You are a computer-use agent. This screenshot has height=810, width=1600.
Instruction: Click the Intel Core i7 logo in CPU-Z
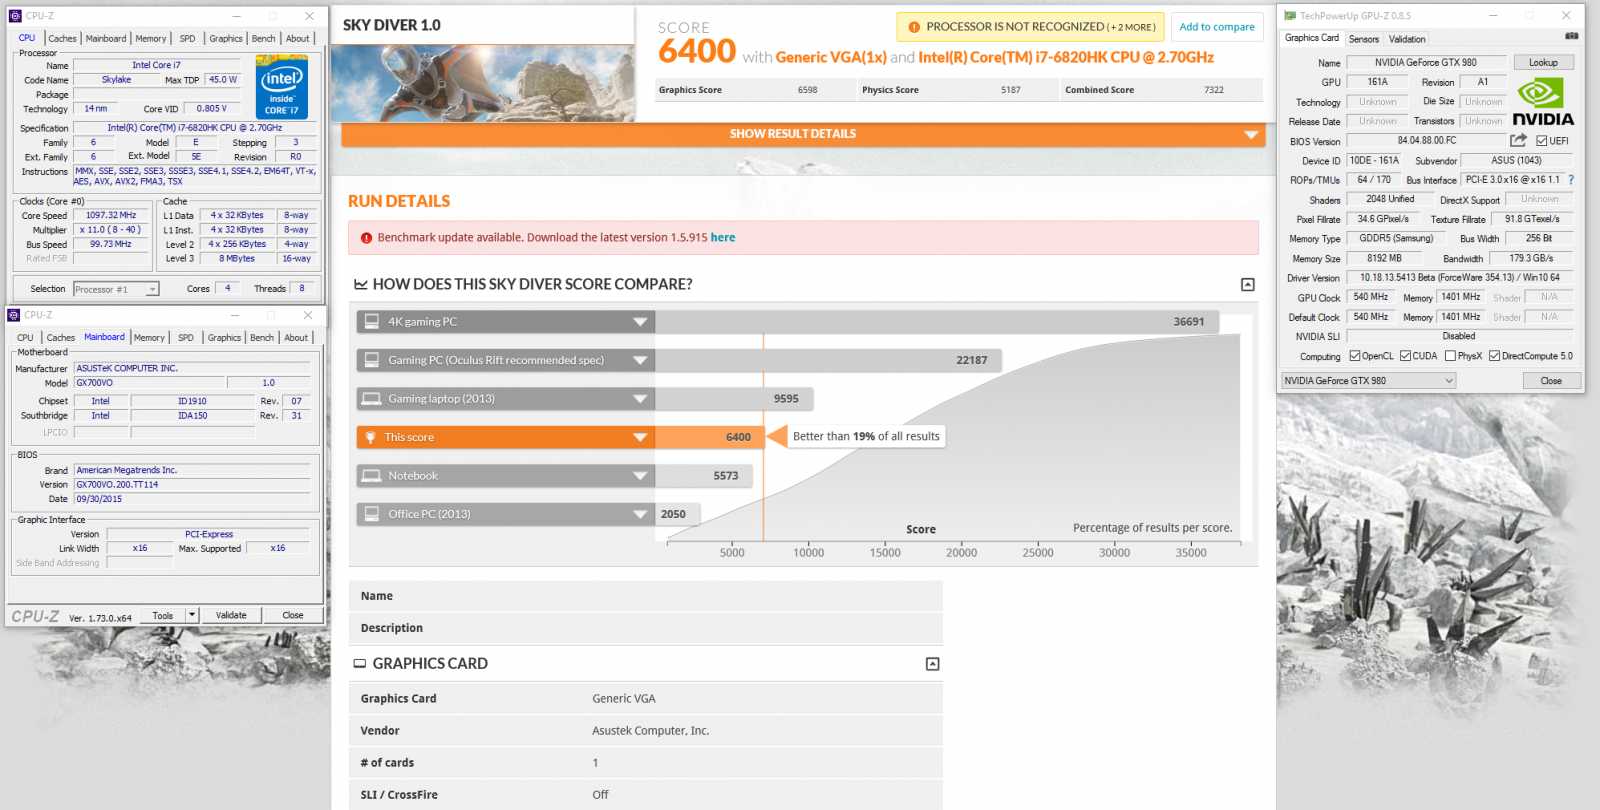[282, 89]
